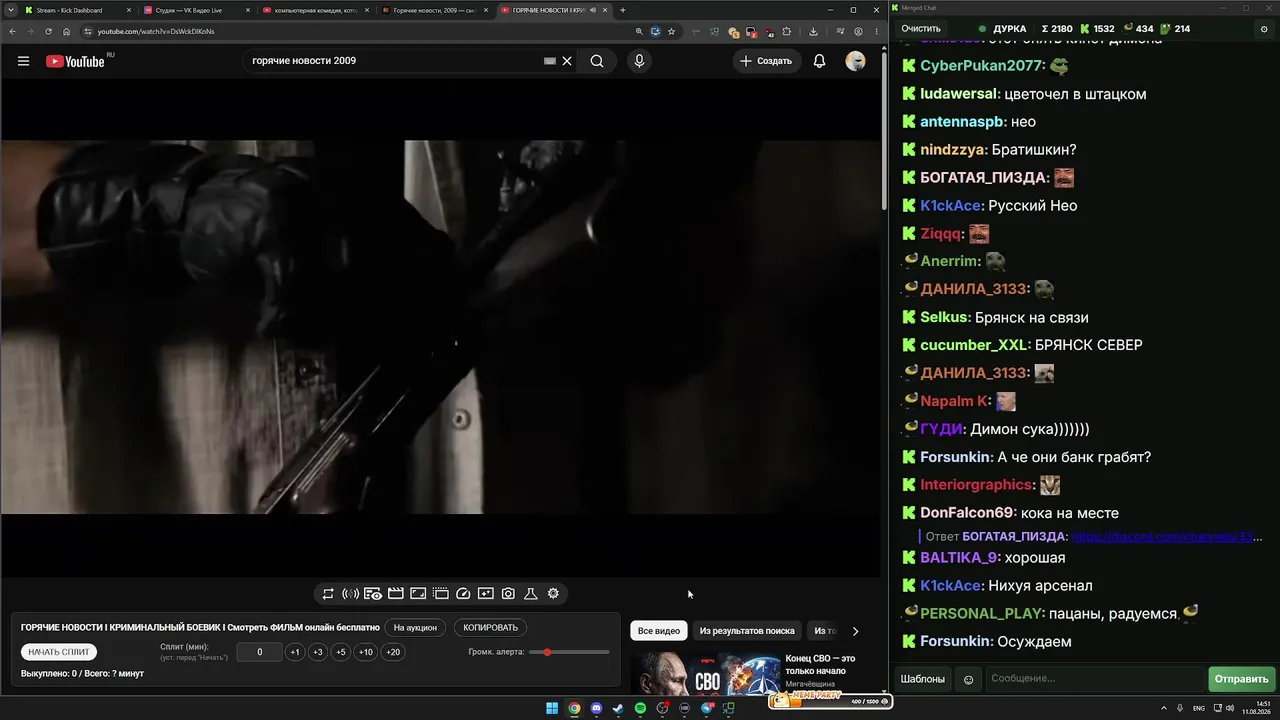This screenshot has height=720, width=1280.
Task: Add +20 minutes to the split
Action: coord(393,652)
